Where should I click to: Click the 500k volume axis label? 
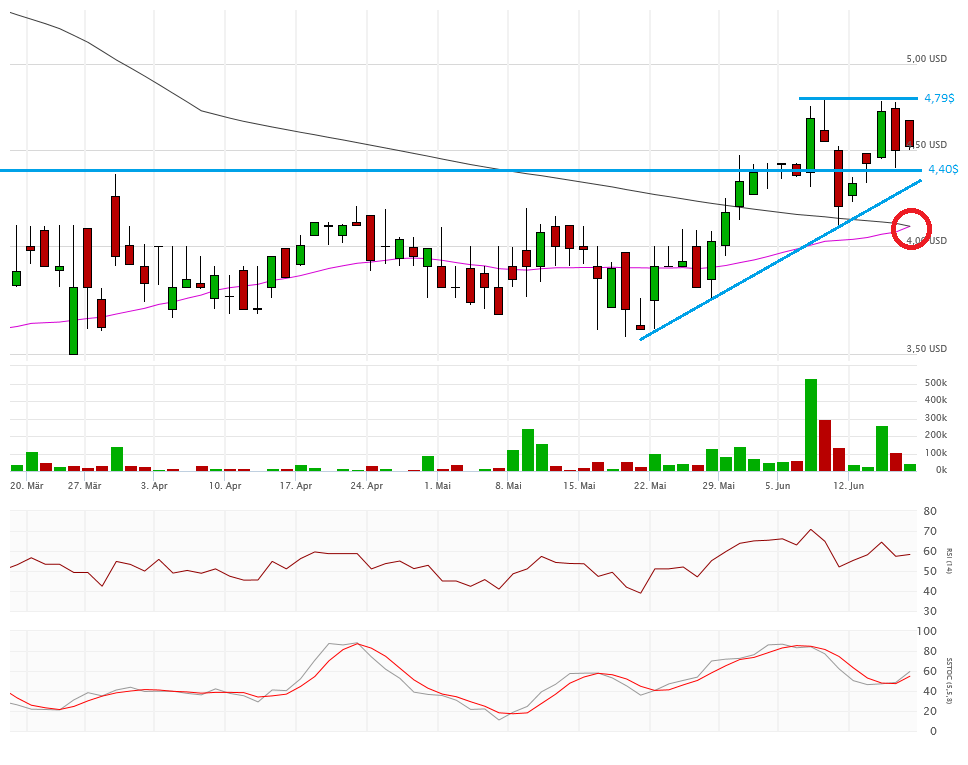[935, 383]
